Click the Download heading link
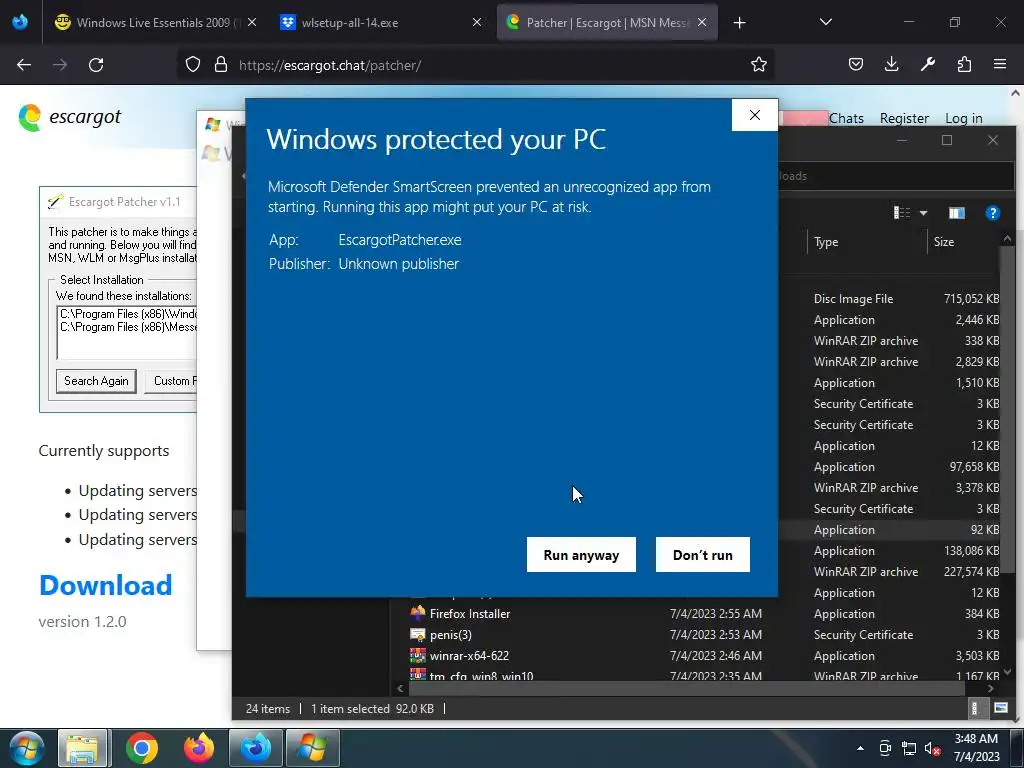The image size is (1024, 768). point(106,585)
